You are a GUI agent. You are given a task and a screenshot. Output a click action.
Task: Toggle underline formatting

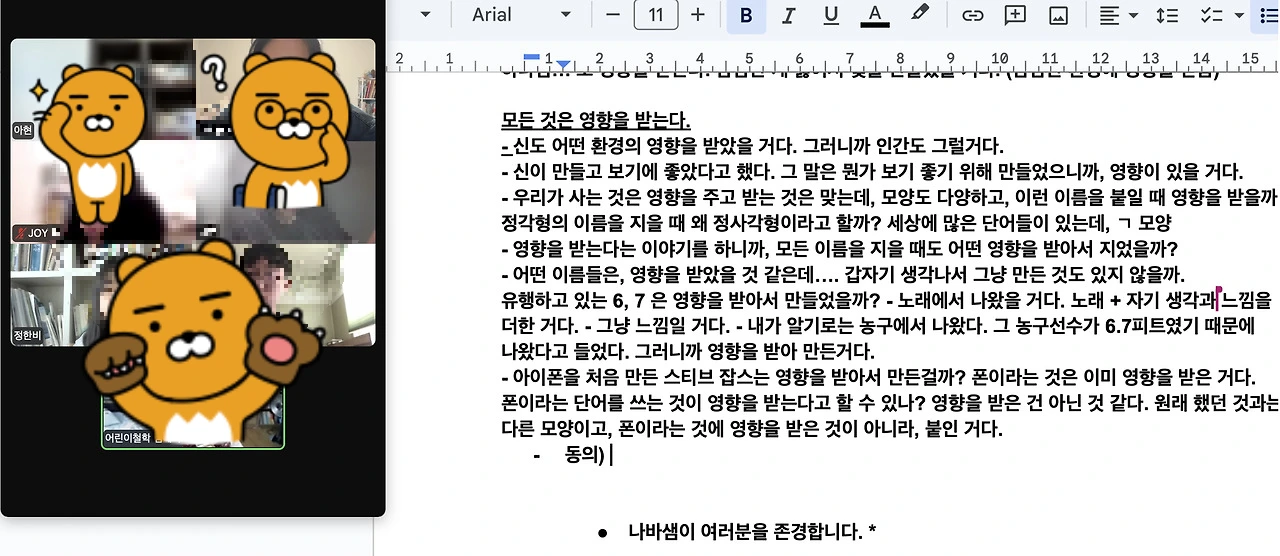click(831, 15)
